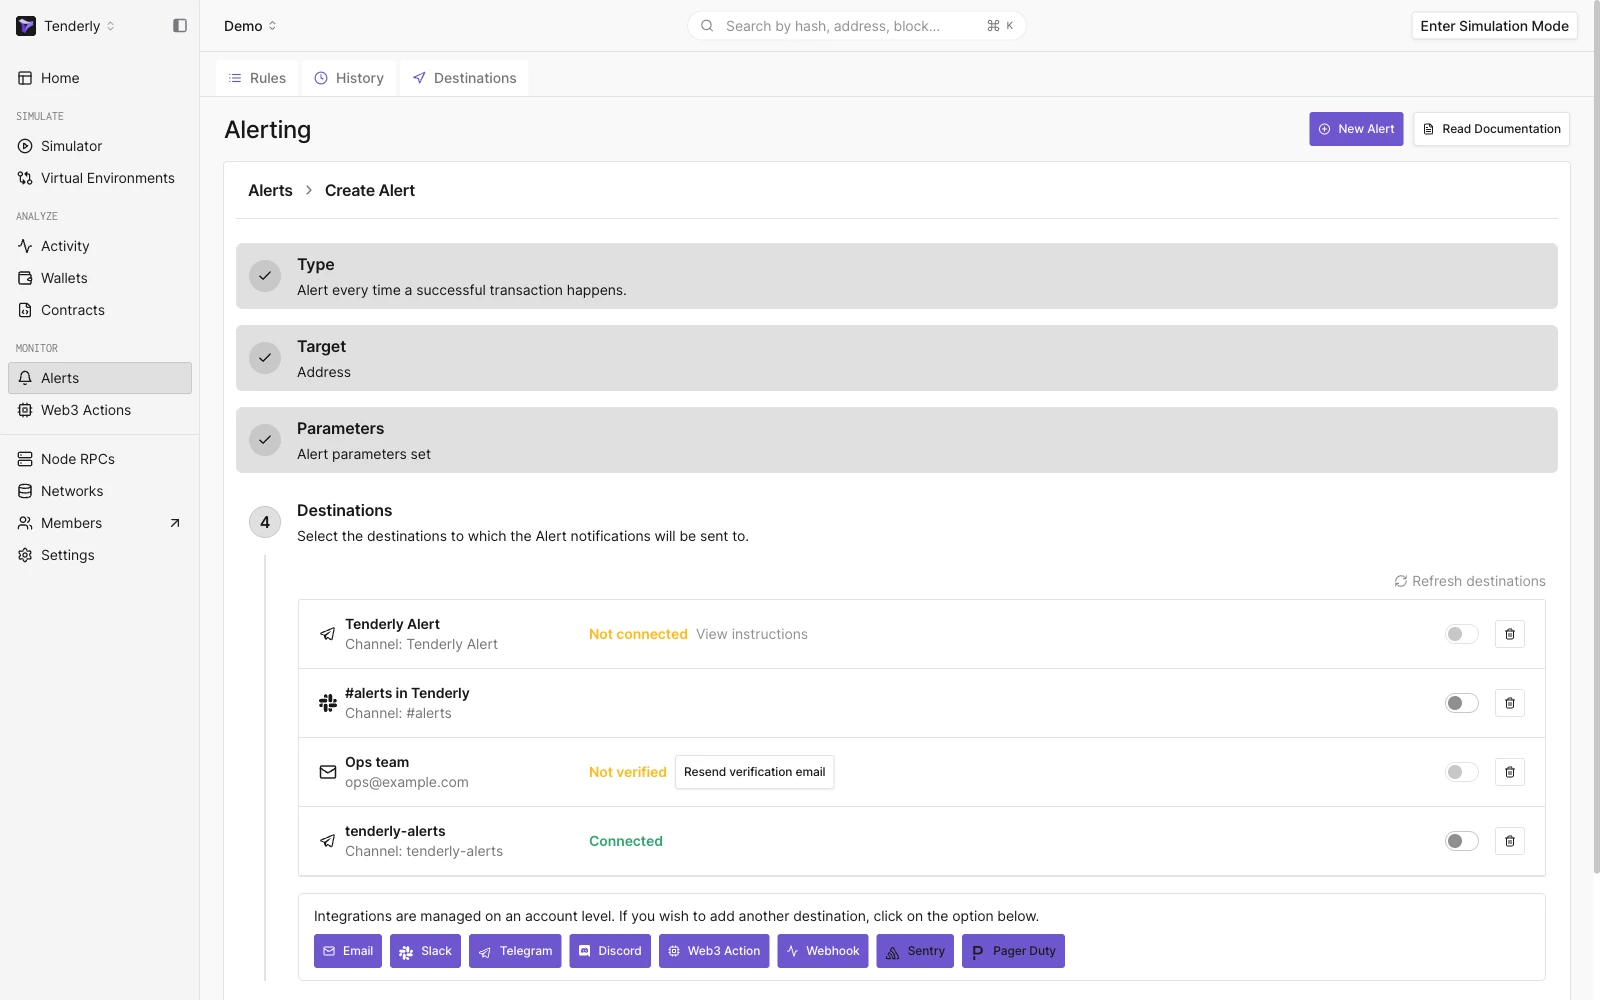Toggle Tenderly Alert destination switch
Image resolution: width=1600 pixels, height=1000 pixels.
pyautogui.click(x=1461, y=634)
